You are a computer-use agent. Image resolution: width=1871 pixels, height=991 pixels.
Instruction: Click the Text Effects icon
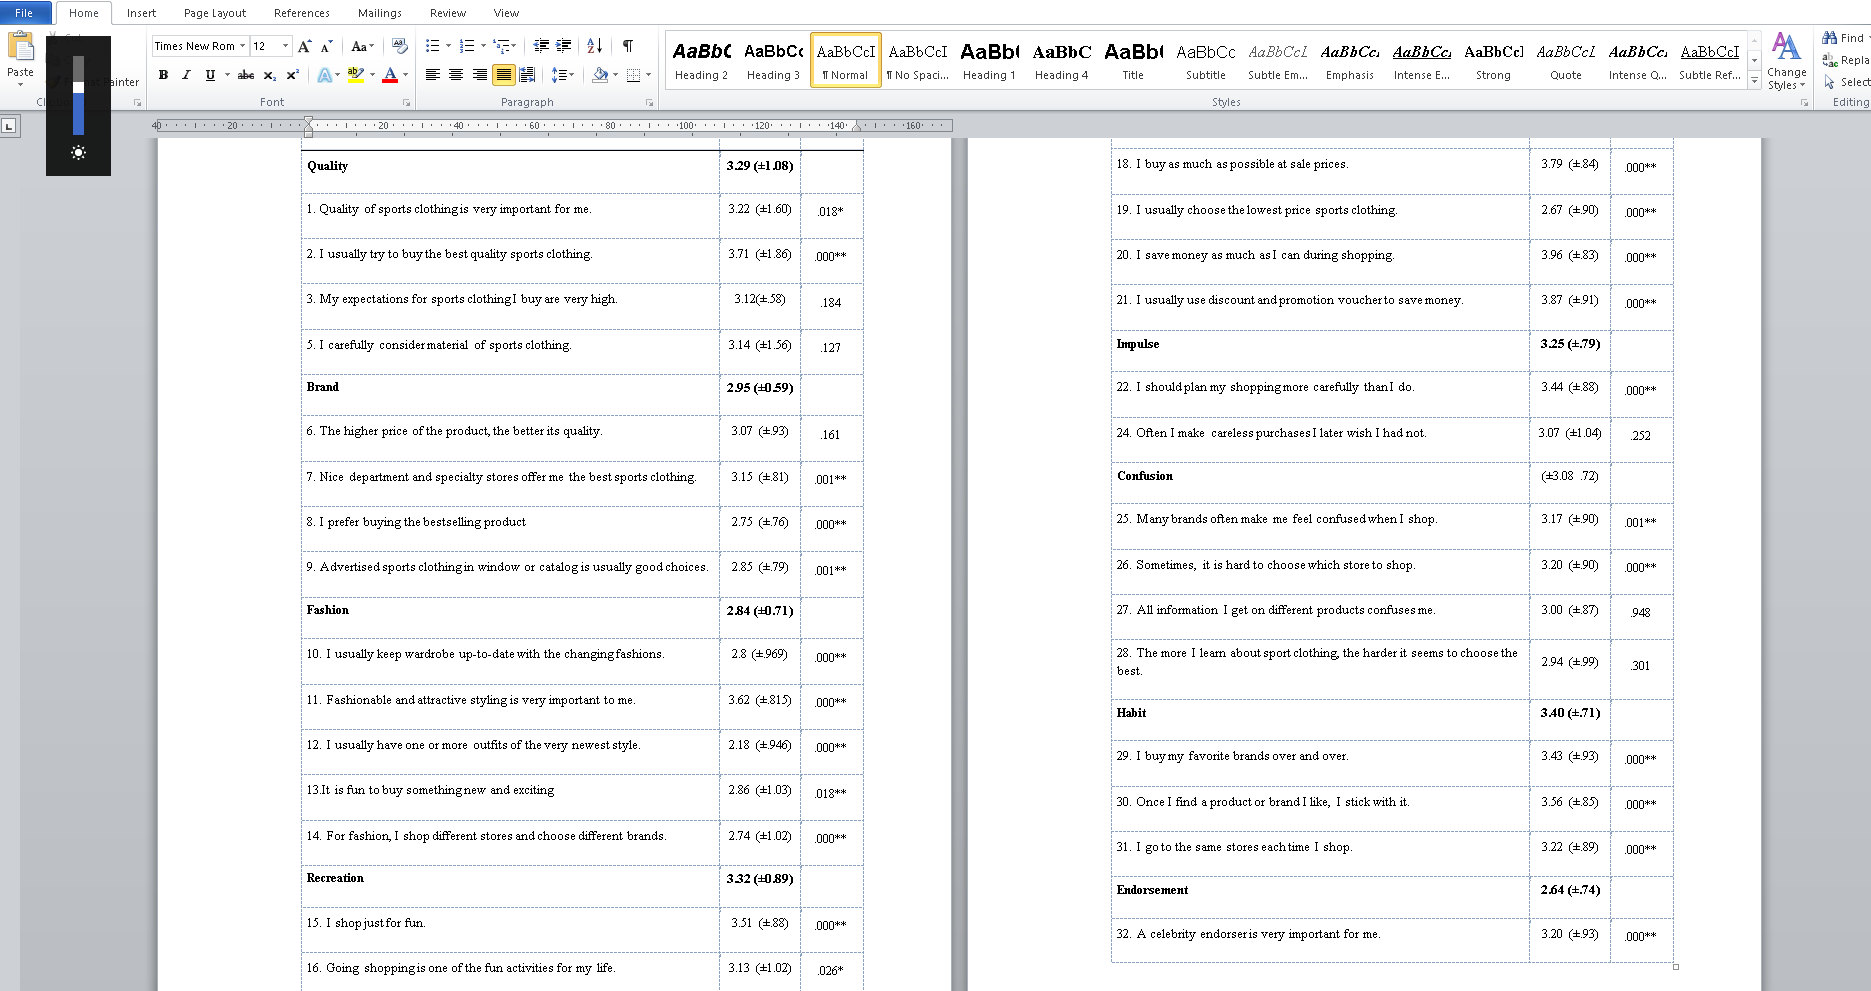click(x=324, y=75)
